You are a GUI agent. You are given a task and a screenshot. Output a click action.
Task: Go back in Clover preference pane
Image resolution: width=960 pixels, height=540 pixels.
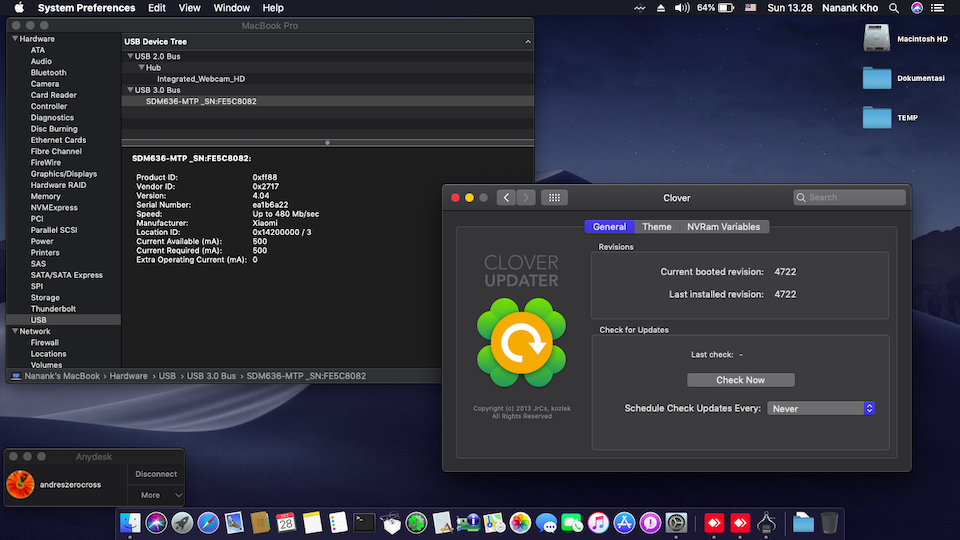coord(506,198)
